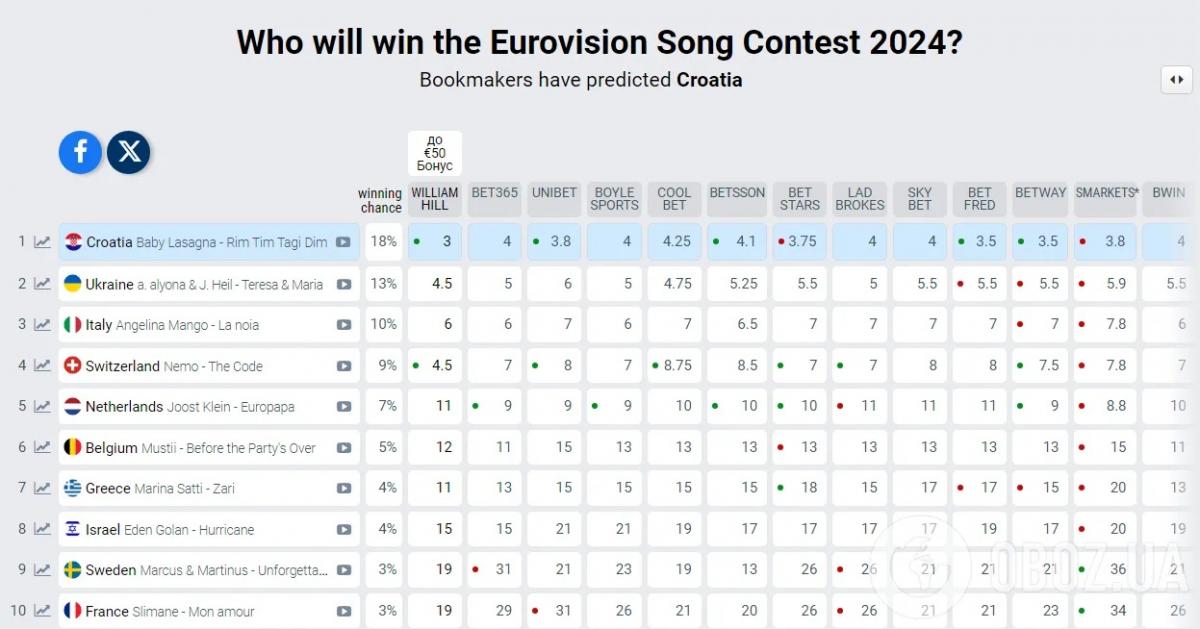
Task: Click William Hill odds 3 for Croatia
Action: coord(435,241)
